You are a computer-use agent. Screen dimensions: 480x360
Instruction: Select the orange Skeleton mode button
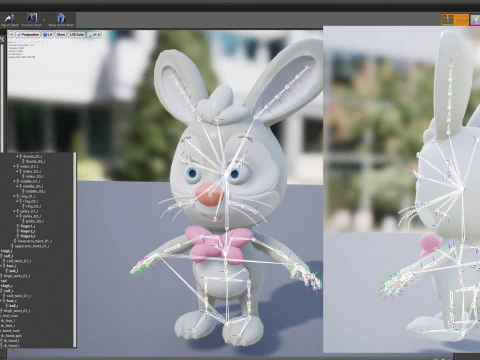pos(455,20)
